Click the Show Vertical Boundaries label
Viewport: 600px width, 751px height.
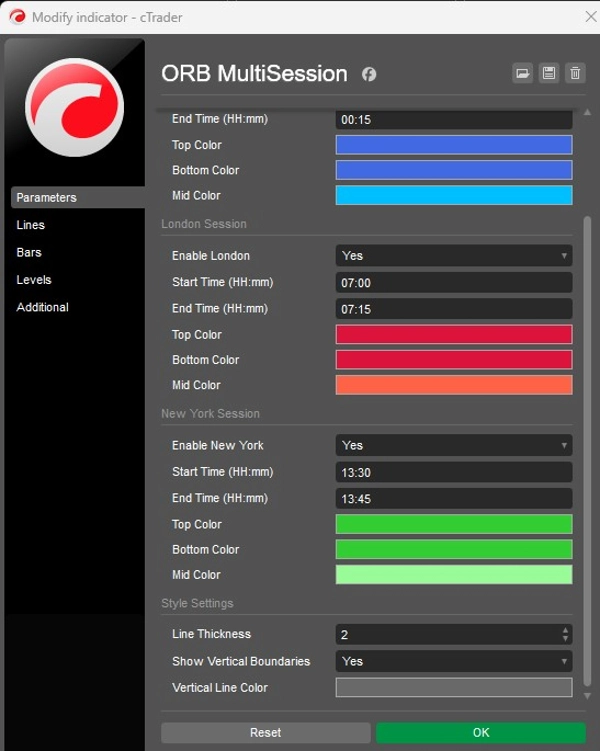pyautogui.click(x=241, y=661)
